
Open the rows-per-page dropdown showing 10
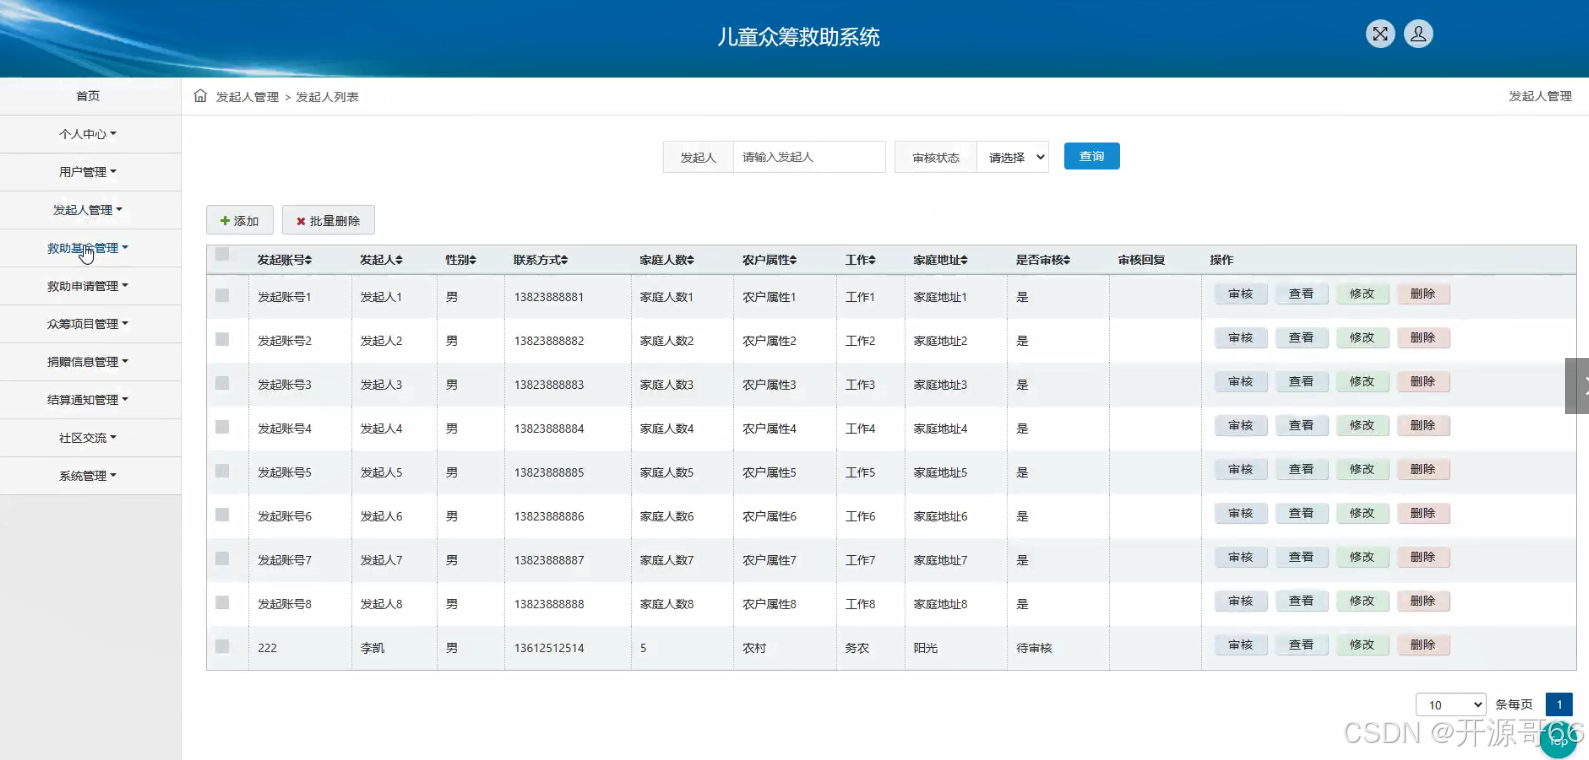1451,705
